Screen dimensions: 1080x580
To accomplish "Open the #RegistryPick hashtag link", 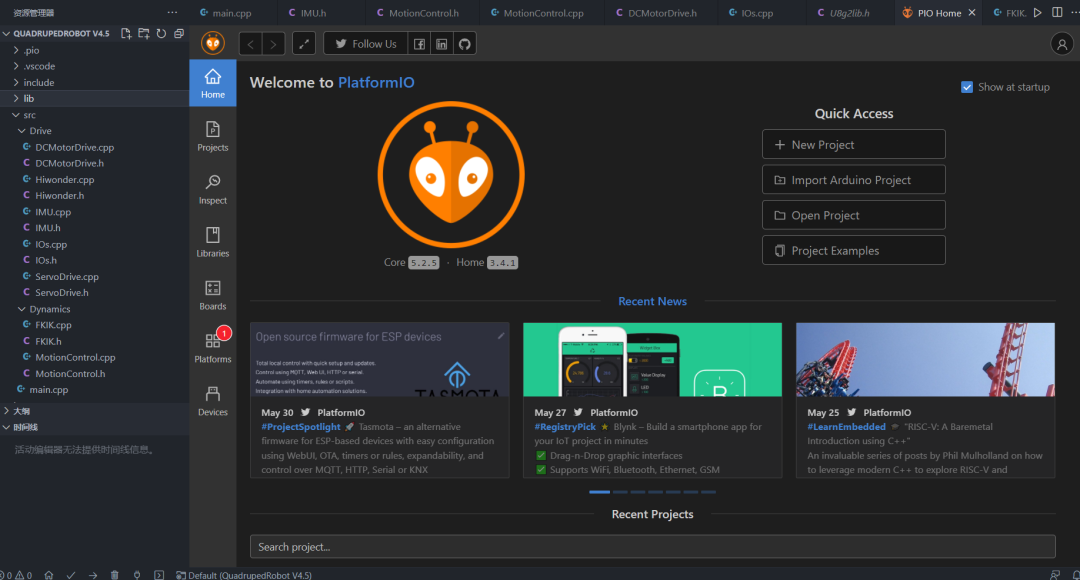I will 565,427.
